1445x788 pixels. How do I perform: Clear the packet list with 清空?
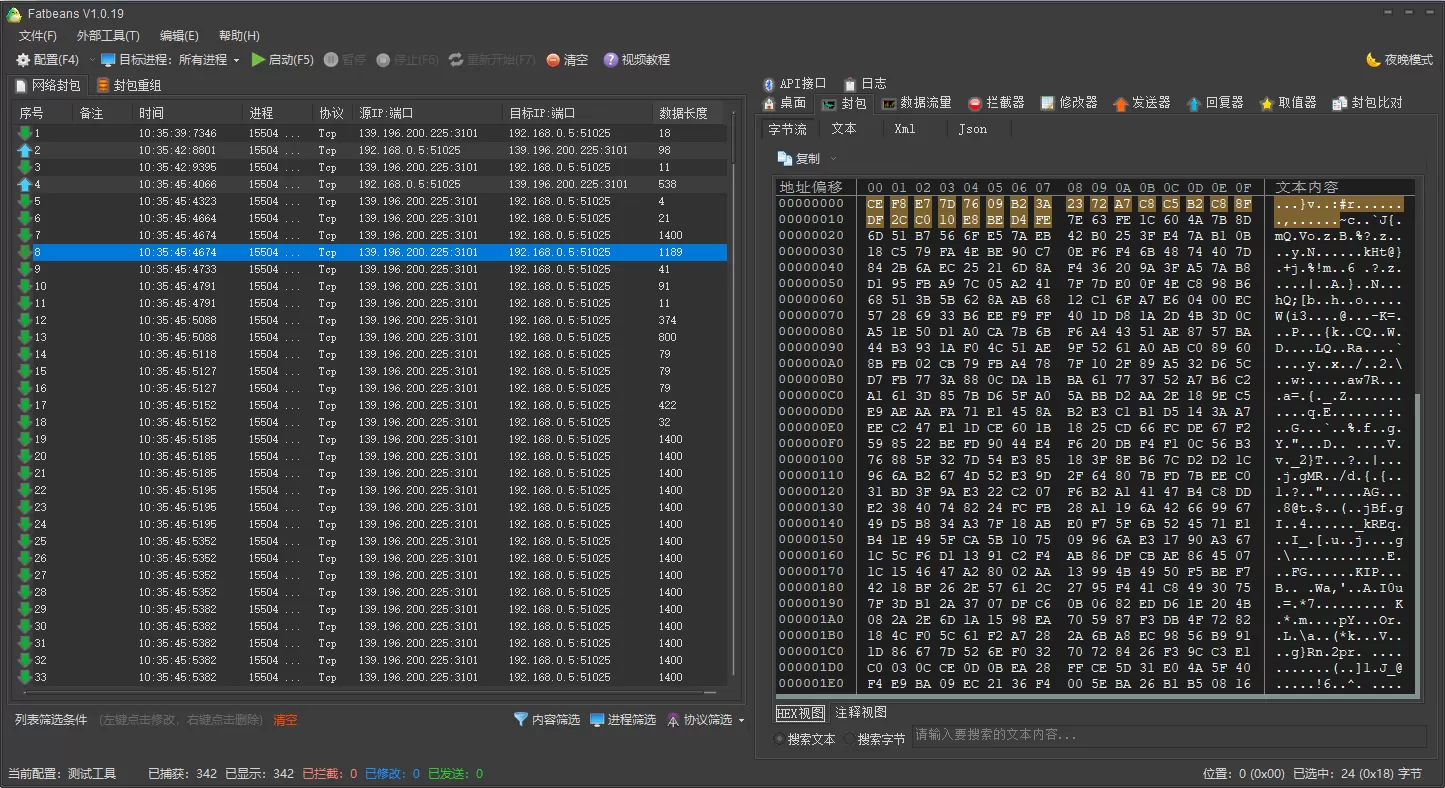568,60
